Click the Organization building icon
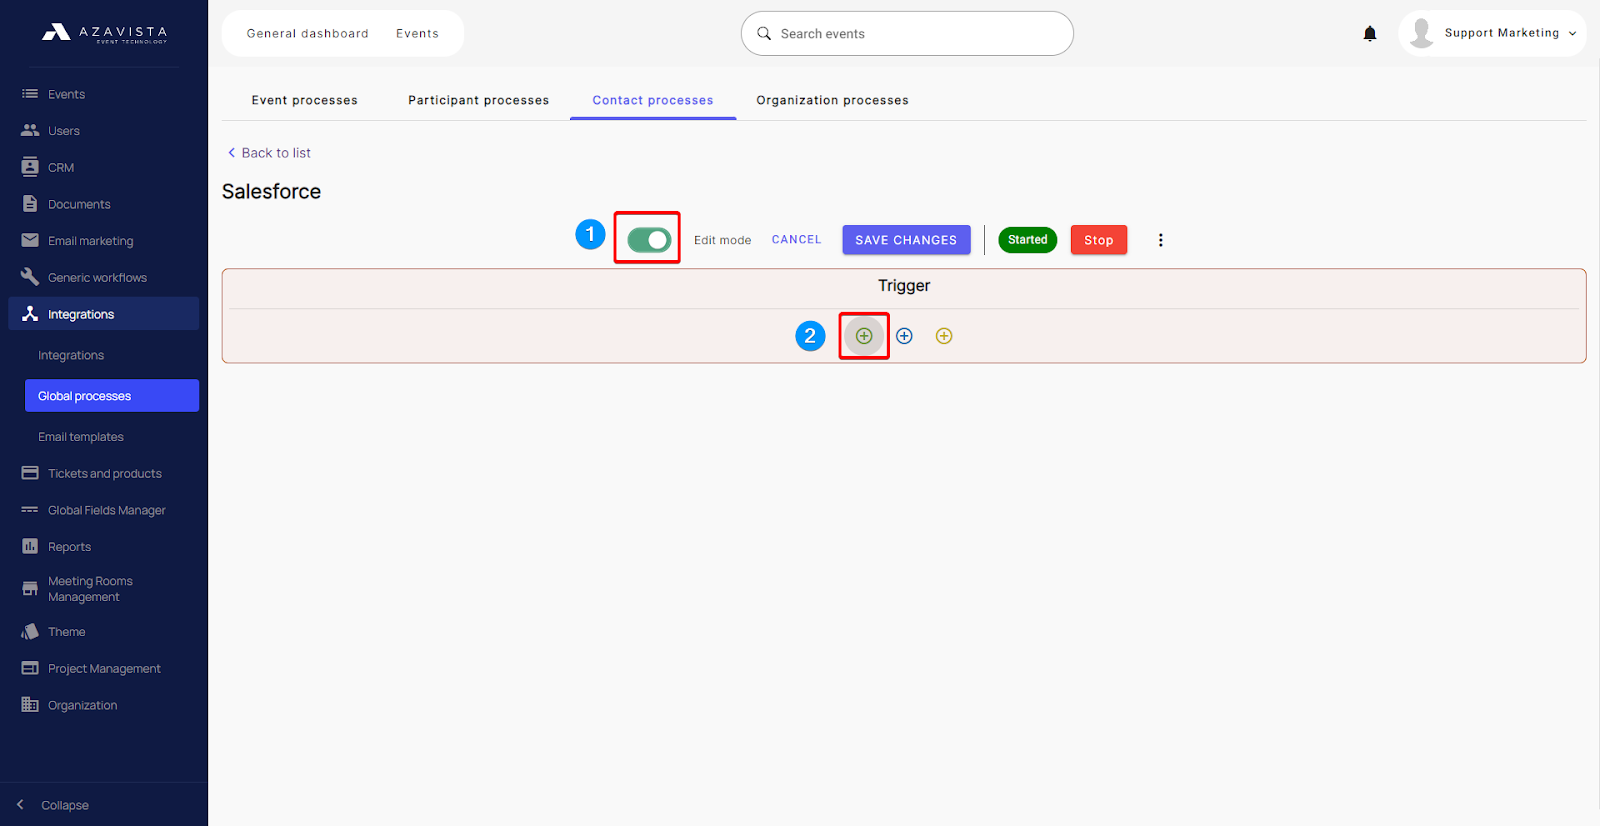 (30, 705)
